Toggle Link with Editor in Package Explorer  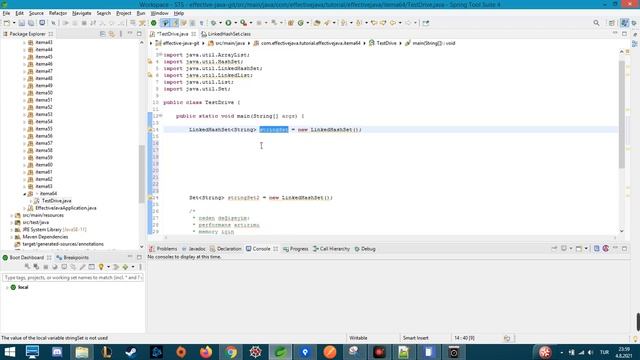pos(111,34)
